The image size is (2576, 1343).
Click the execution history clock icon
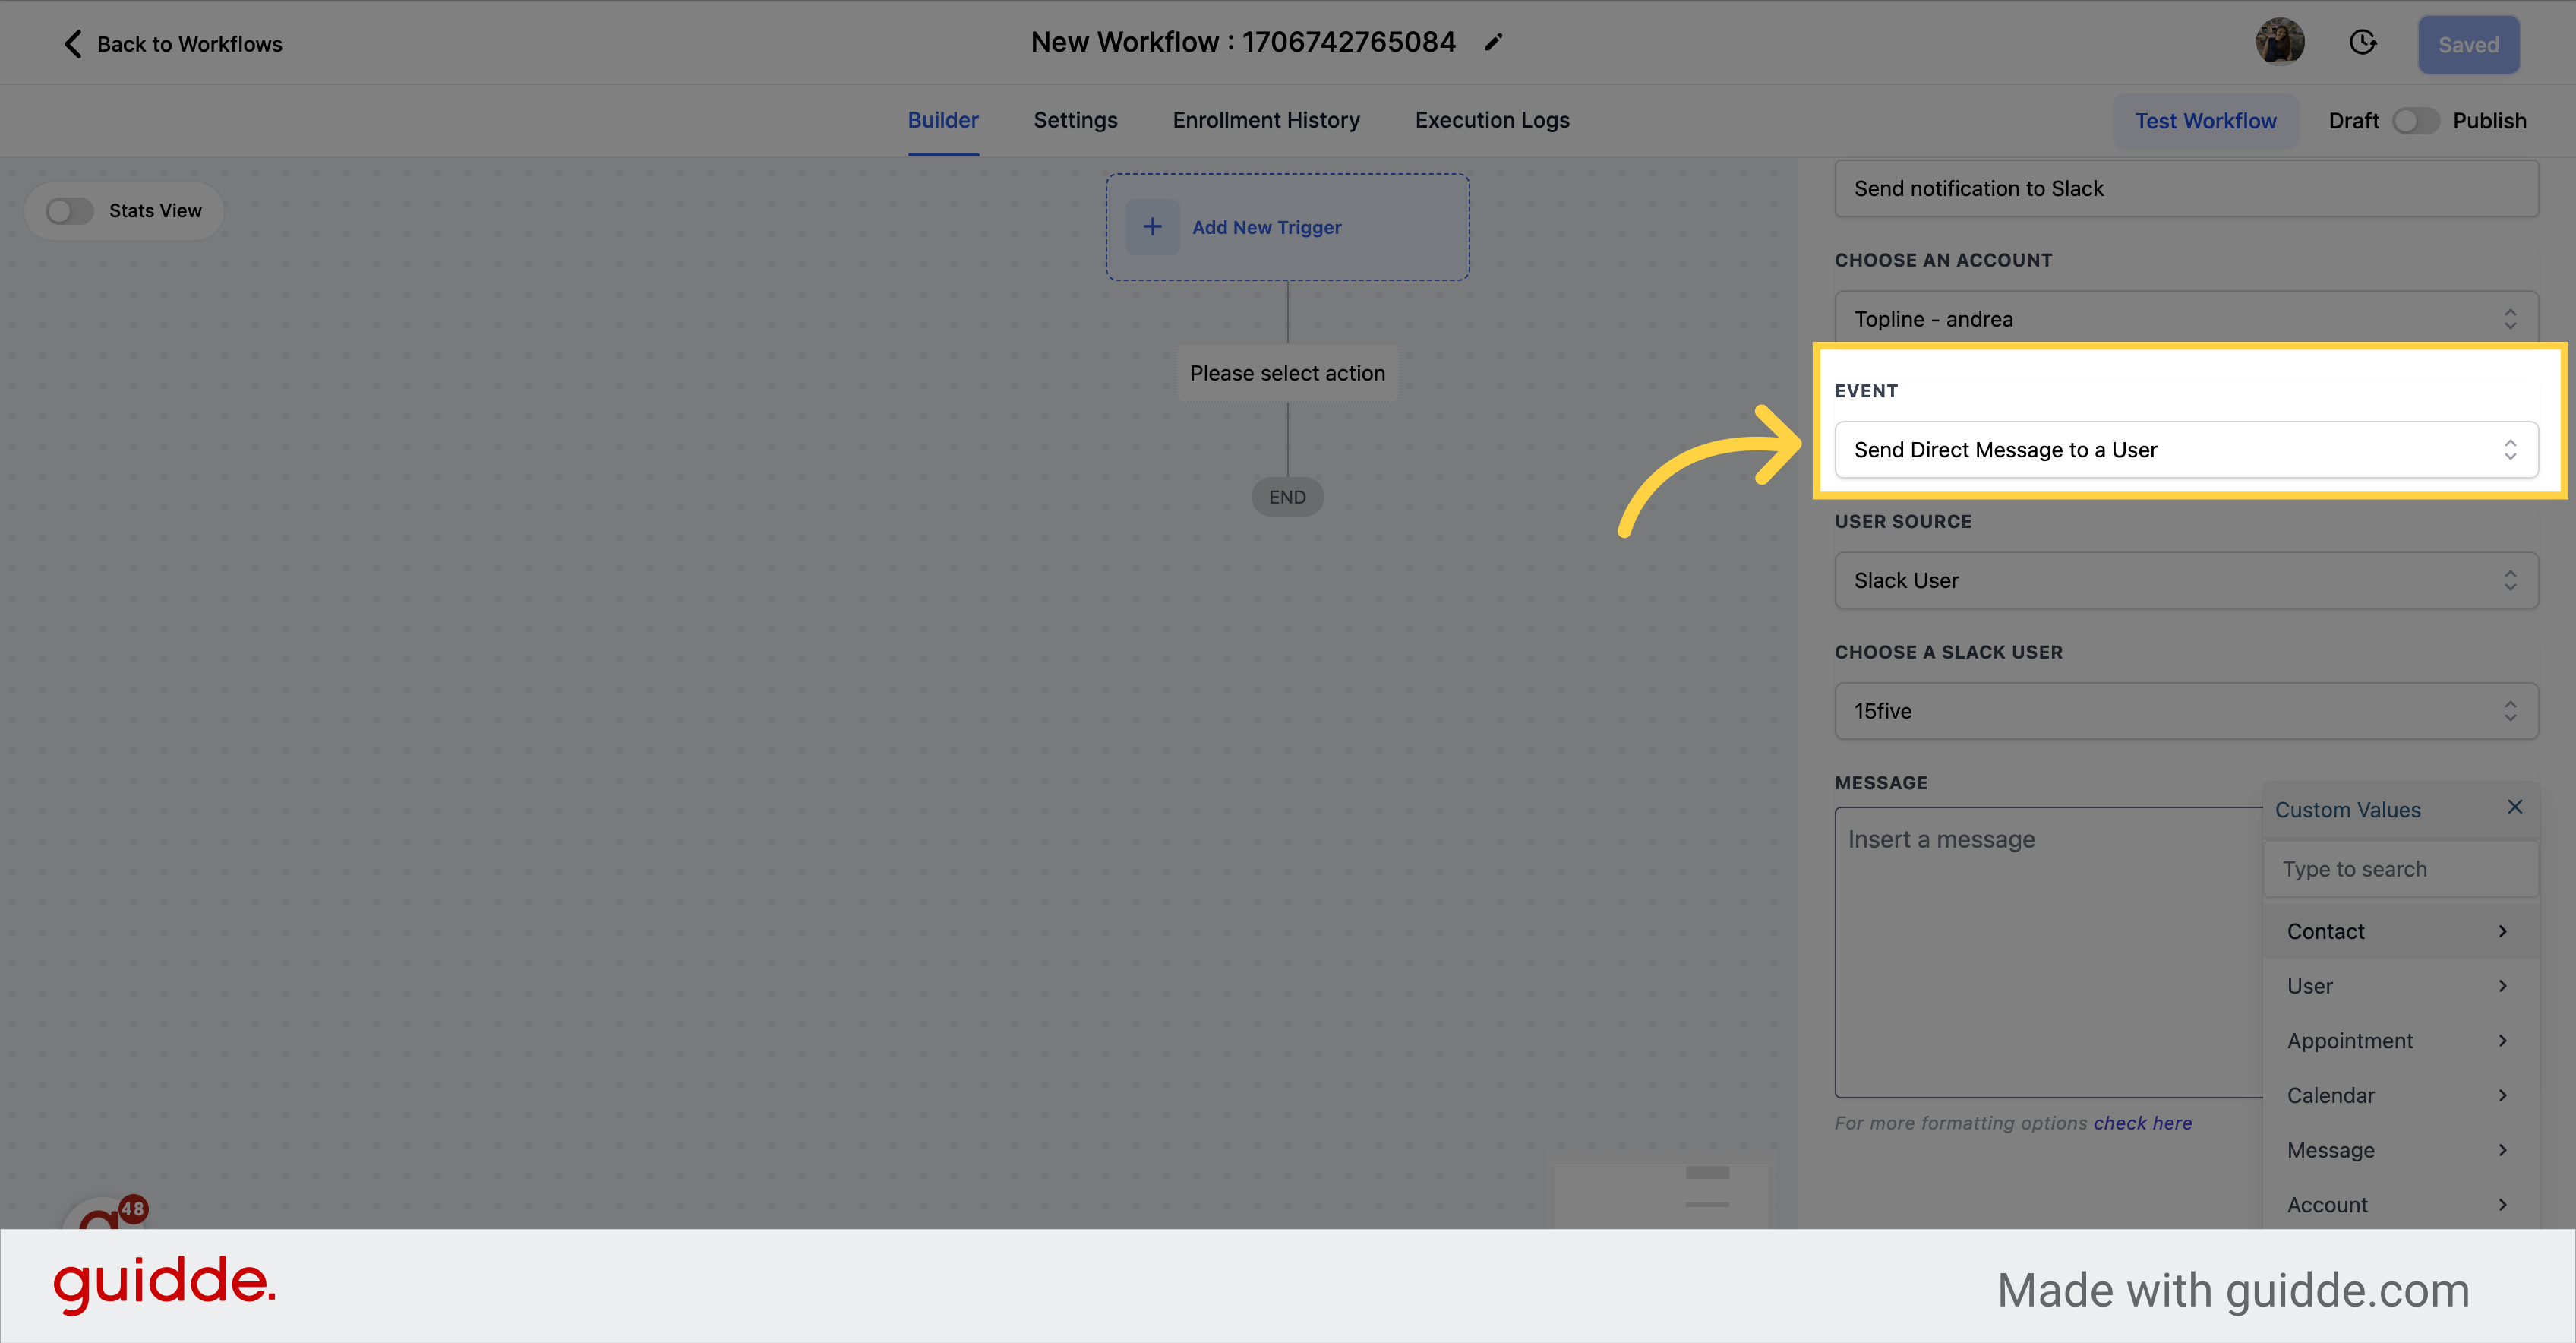(x=2365, y=43)
